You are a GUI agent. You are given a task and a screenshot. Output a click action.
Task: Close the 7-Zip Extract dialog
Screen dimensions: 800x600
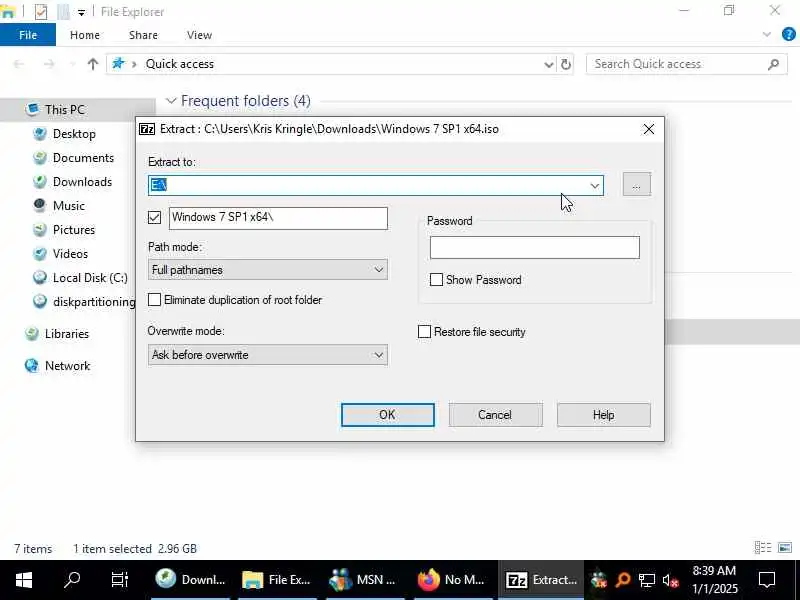pos(648,129)
